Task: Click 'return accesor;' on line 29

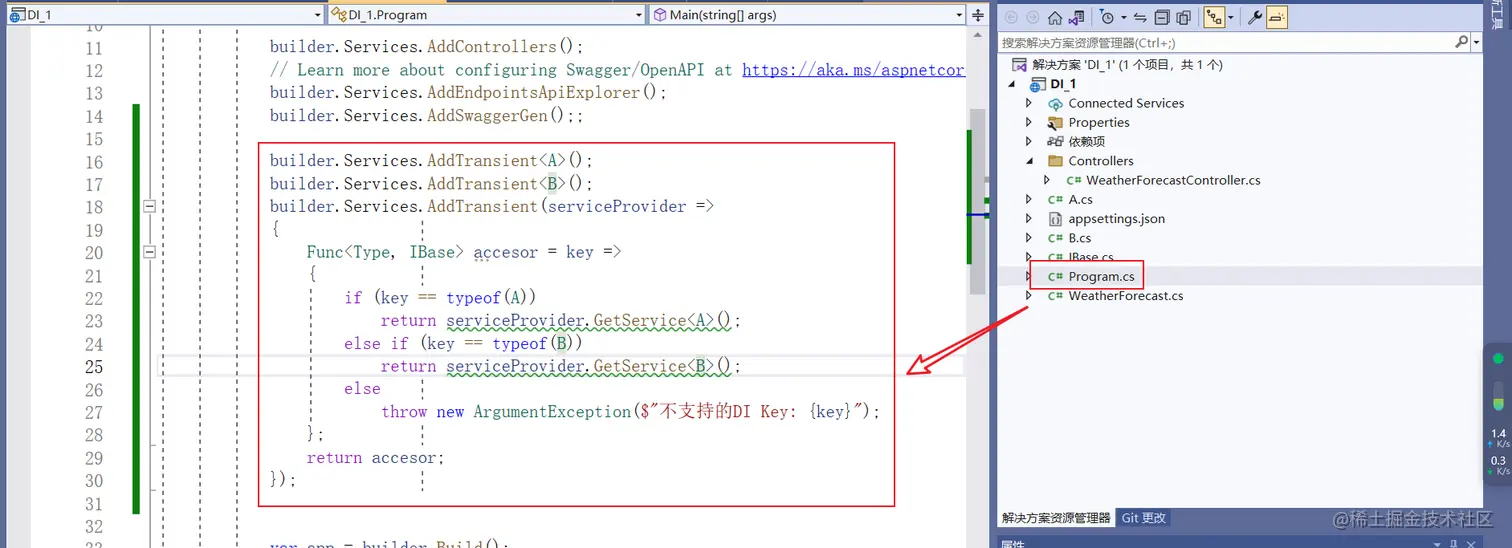Action: [x=375, y=458]
